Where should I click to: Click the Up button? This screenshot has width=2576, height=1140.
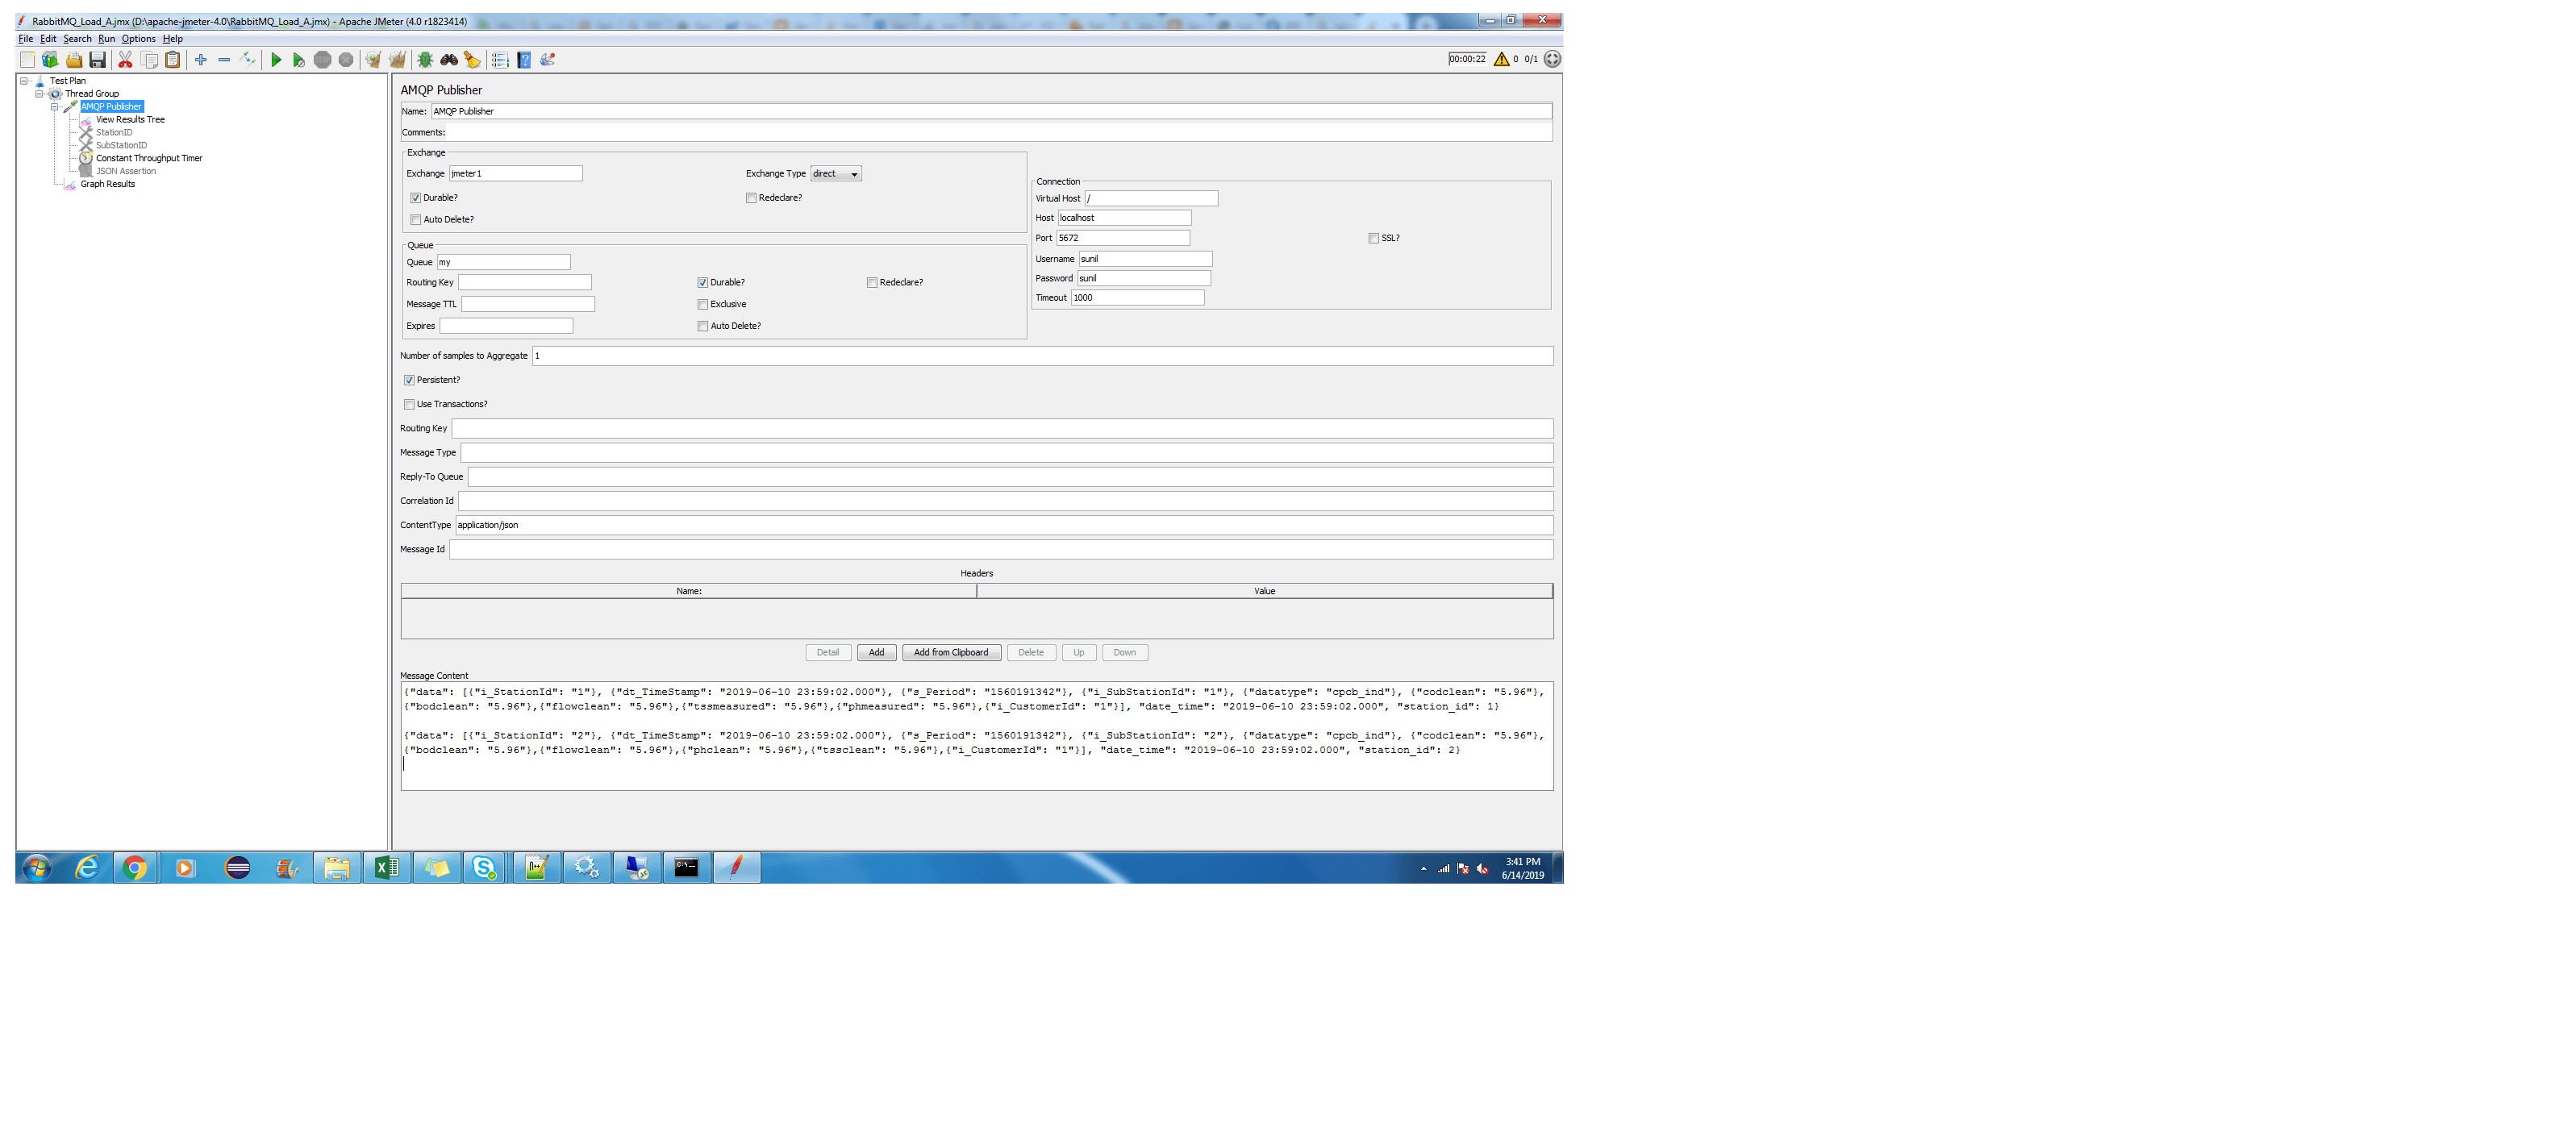click(1079, 653)
